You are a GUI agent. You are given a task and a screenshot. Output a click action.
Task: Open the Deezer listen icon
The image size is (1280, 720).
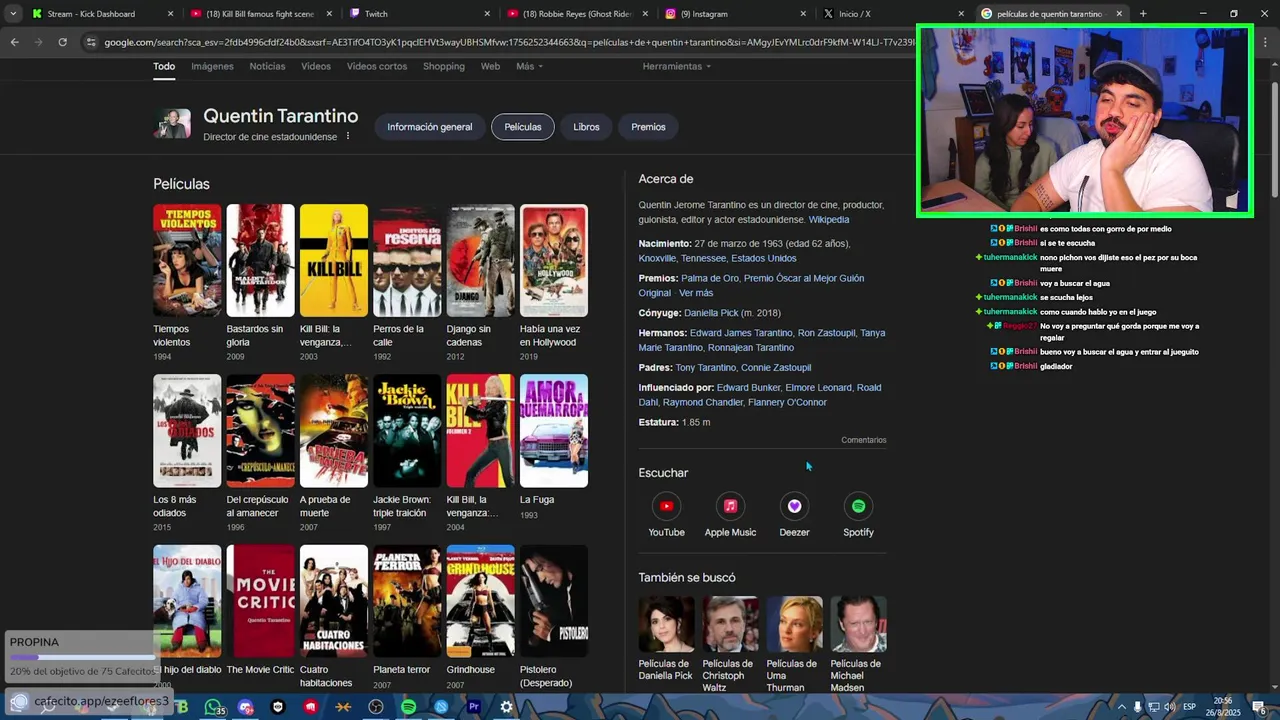pos(794,506)
